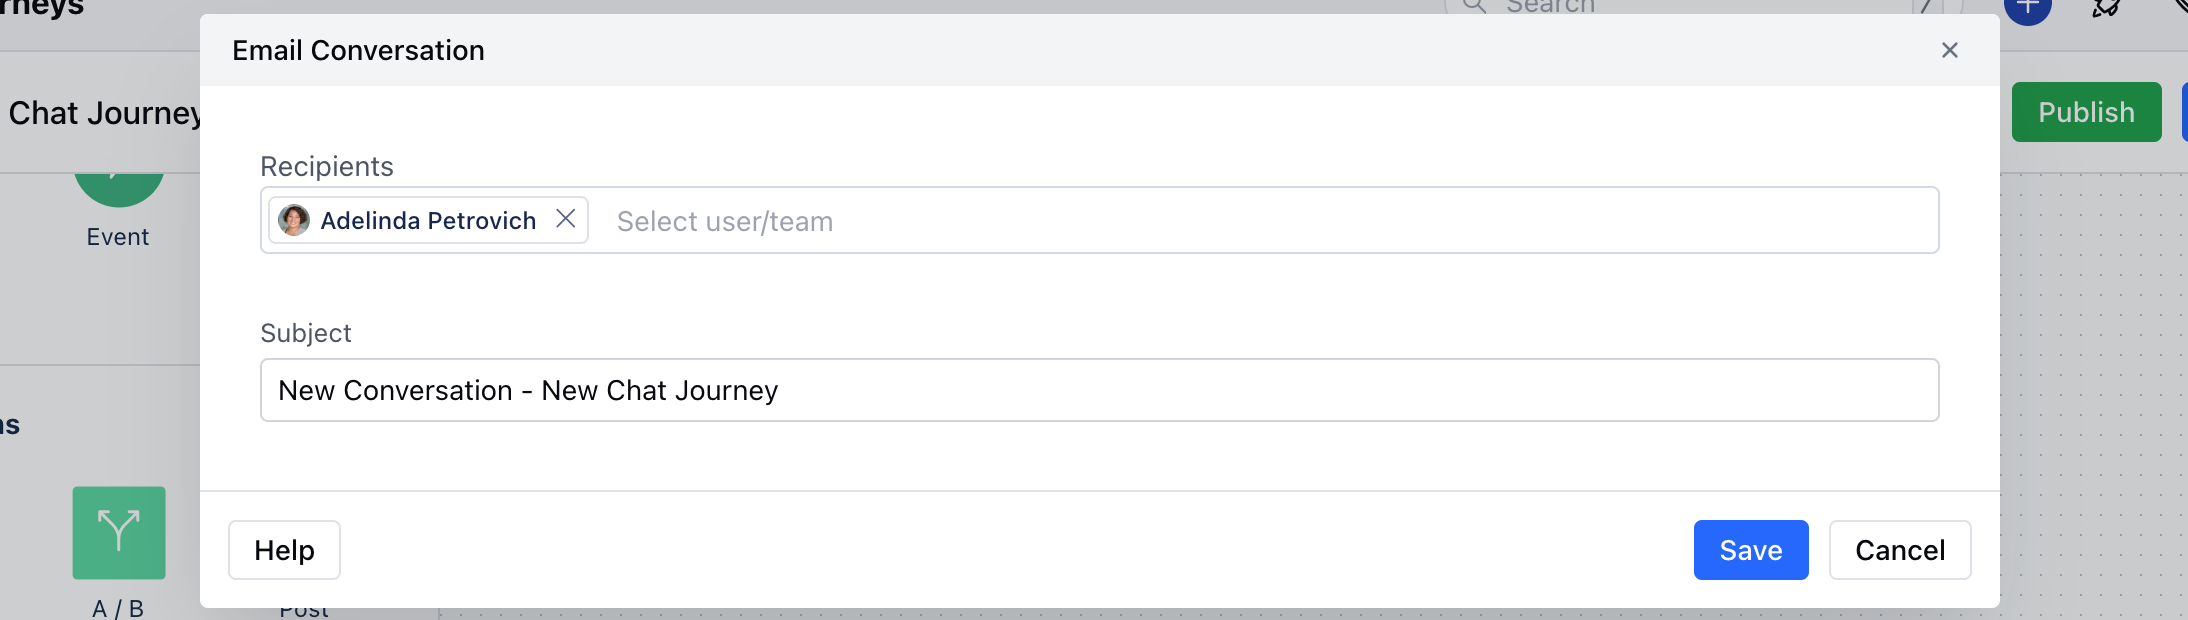This screenshot has width=2188, height=620.
Task: Click the magnifier icon in Search
Action: click(x=1474, y=6)
